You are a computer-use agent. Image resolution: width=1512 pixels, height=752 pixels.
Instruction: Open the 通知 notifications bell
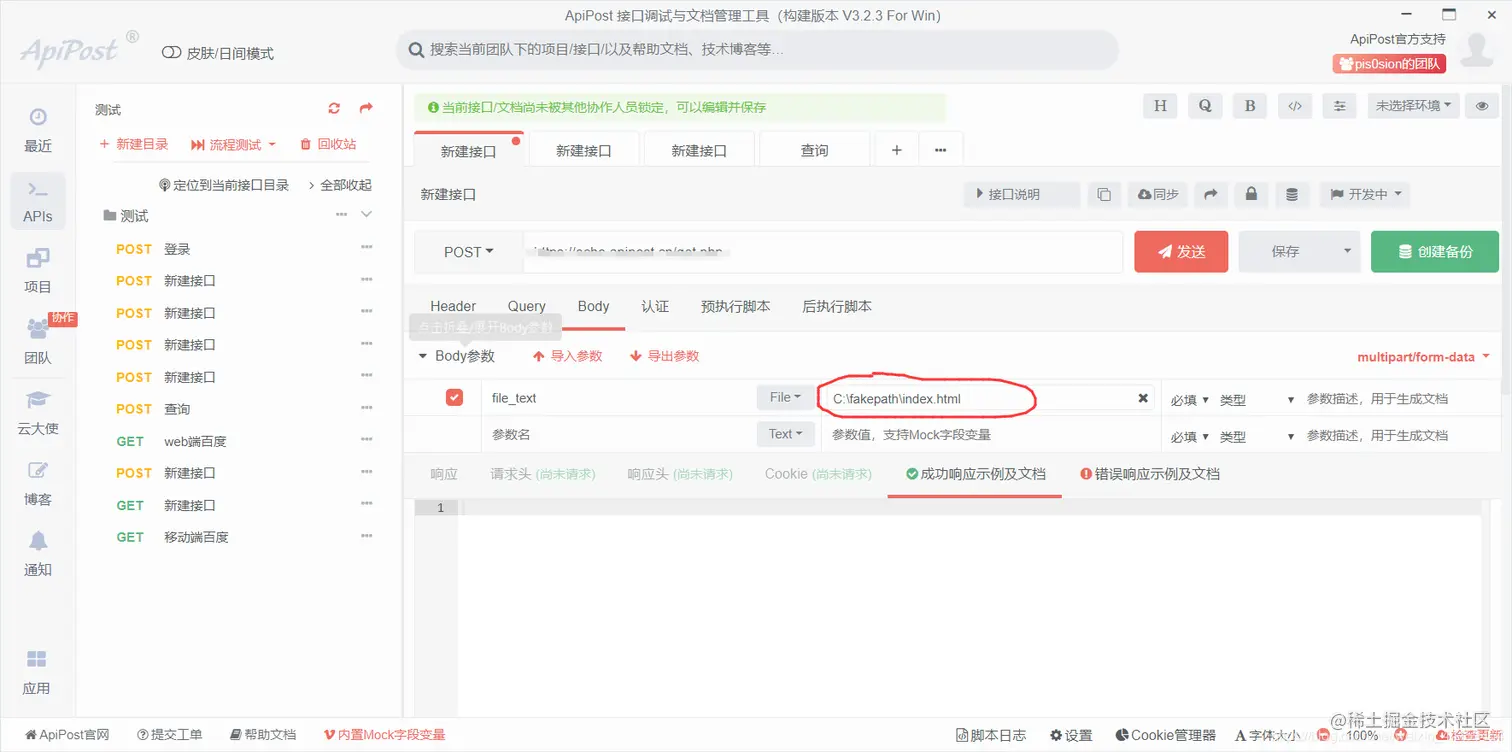pos(38,555)
